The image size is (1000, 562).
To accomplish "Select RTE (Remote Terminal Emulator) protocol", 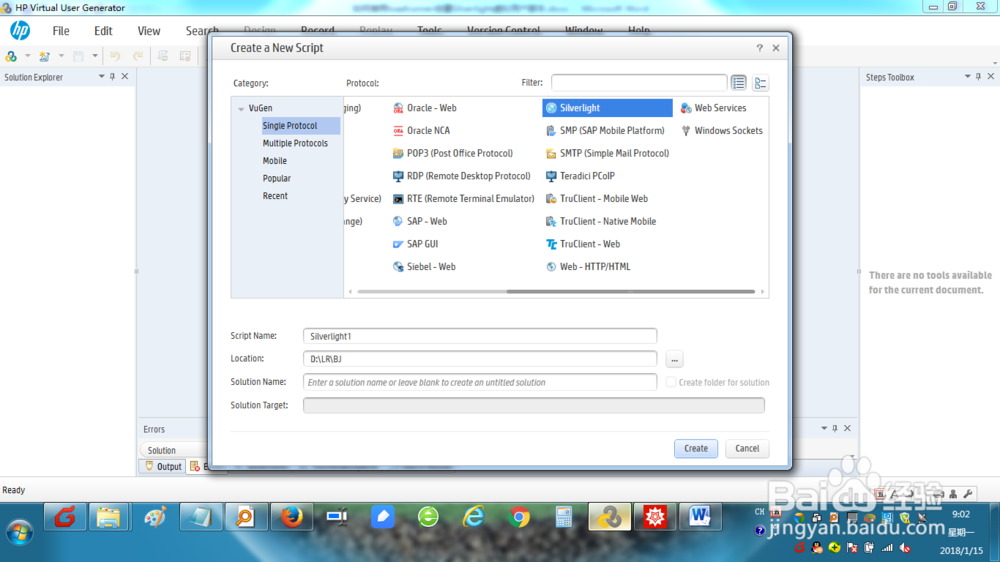I will (464, 199).
